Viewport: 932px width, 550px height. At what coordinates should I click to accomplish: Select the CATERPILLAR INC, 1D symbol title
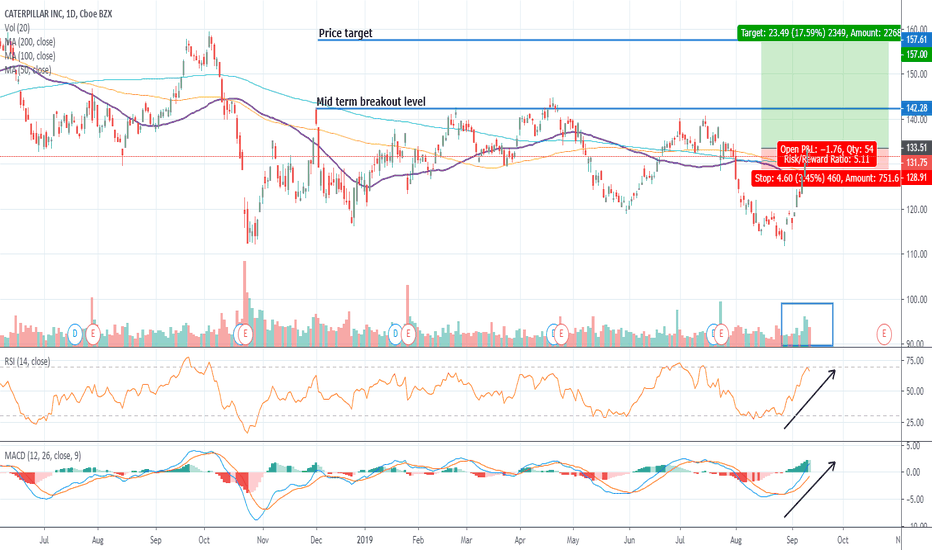[58, 14]
